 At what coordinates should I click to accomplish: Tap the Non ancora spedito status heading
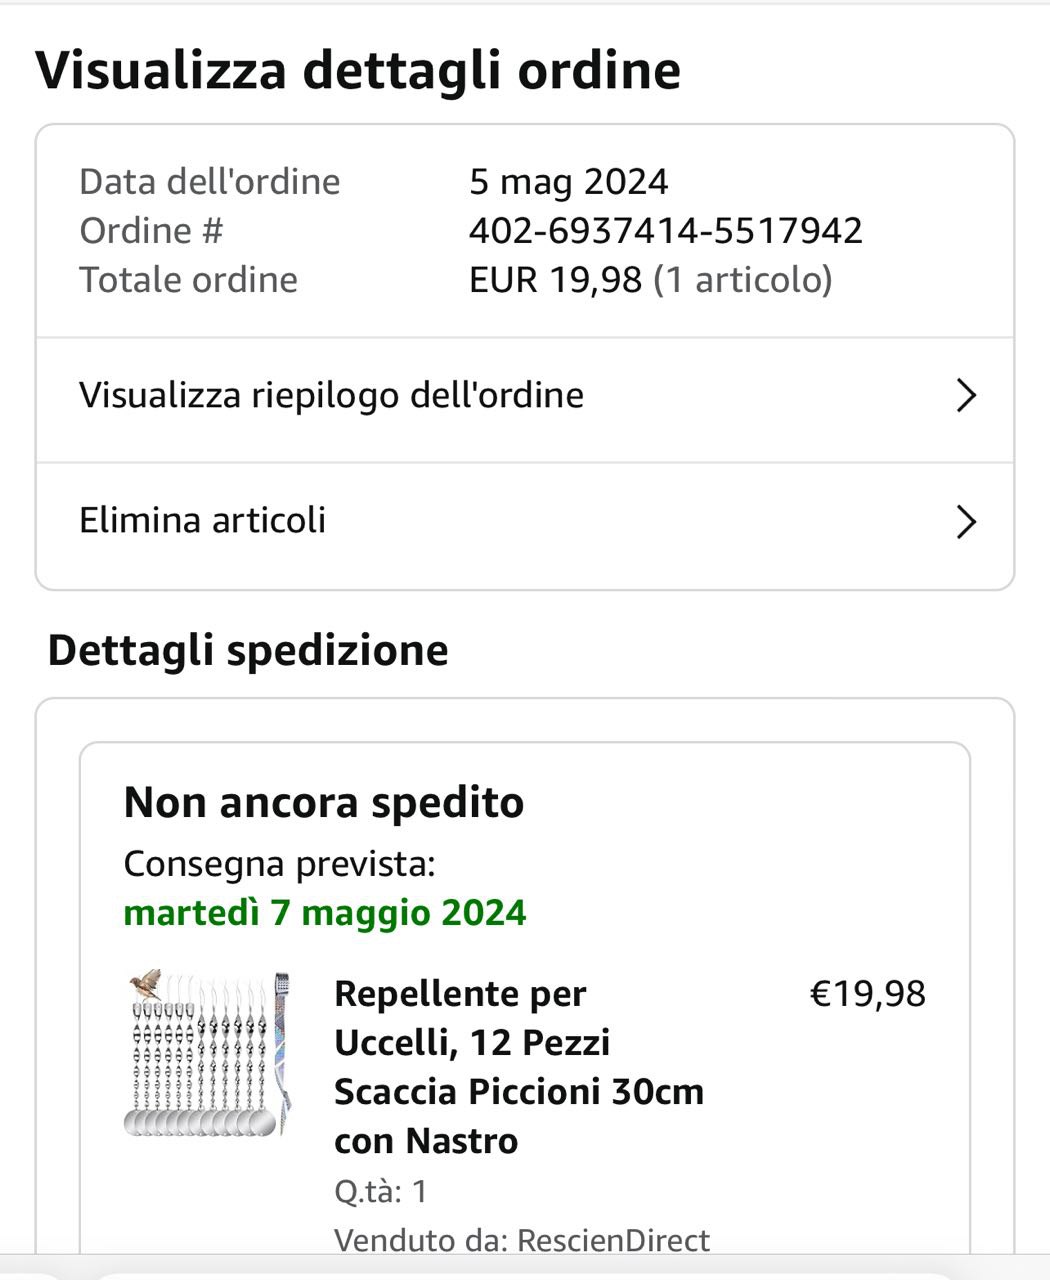(x=323, y=803)
